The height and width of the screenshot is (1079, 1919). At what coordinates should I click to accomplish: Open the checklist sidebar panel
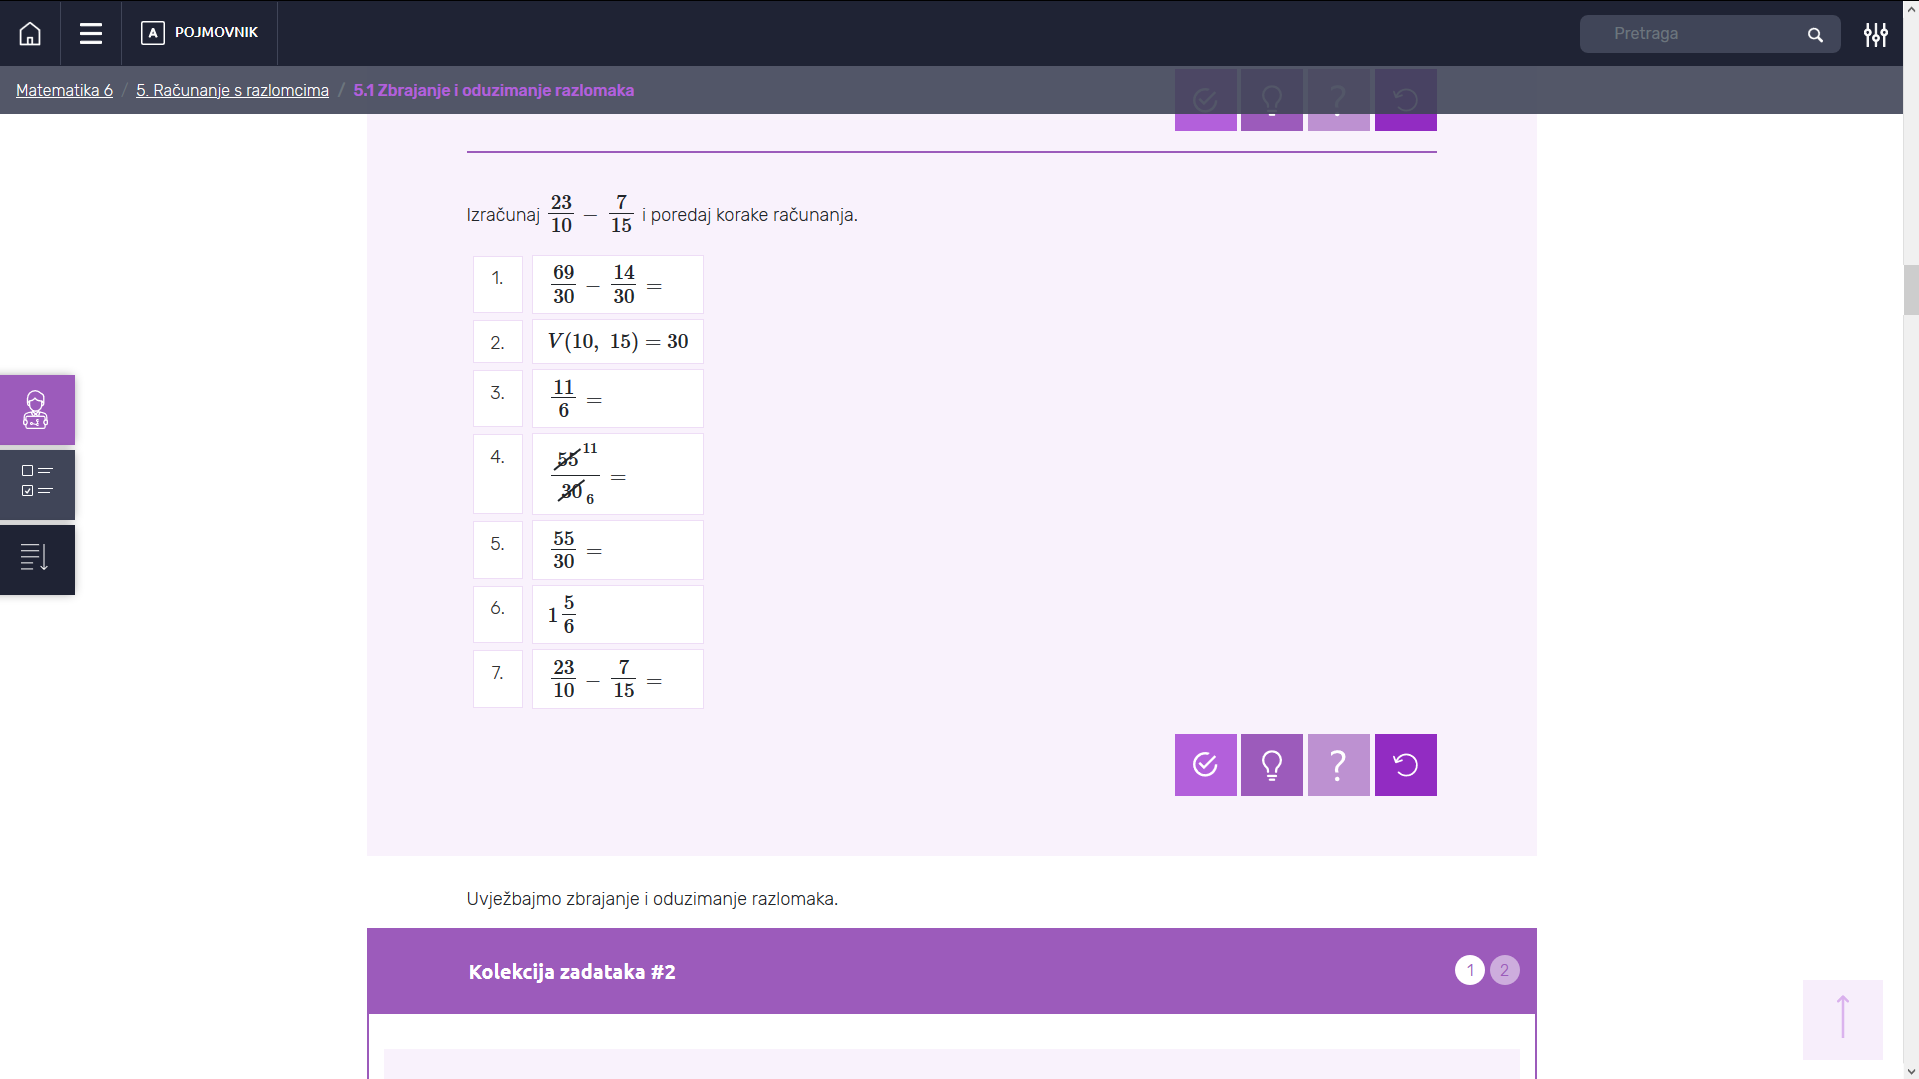pyautogui.click(x=37, y=484)
